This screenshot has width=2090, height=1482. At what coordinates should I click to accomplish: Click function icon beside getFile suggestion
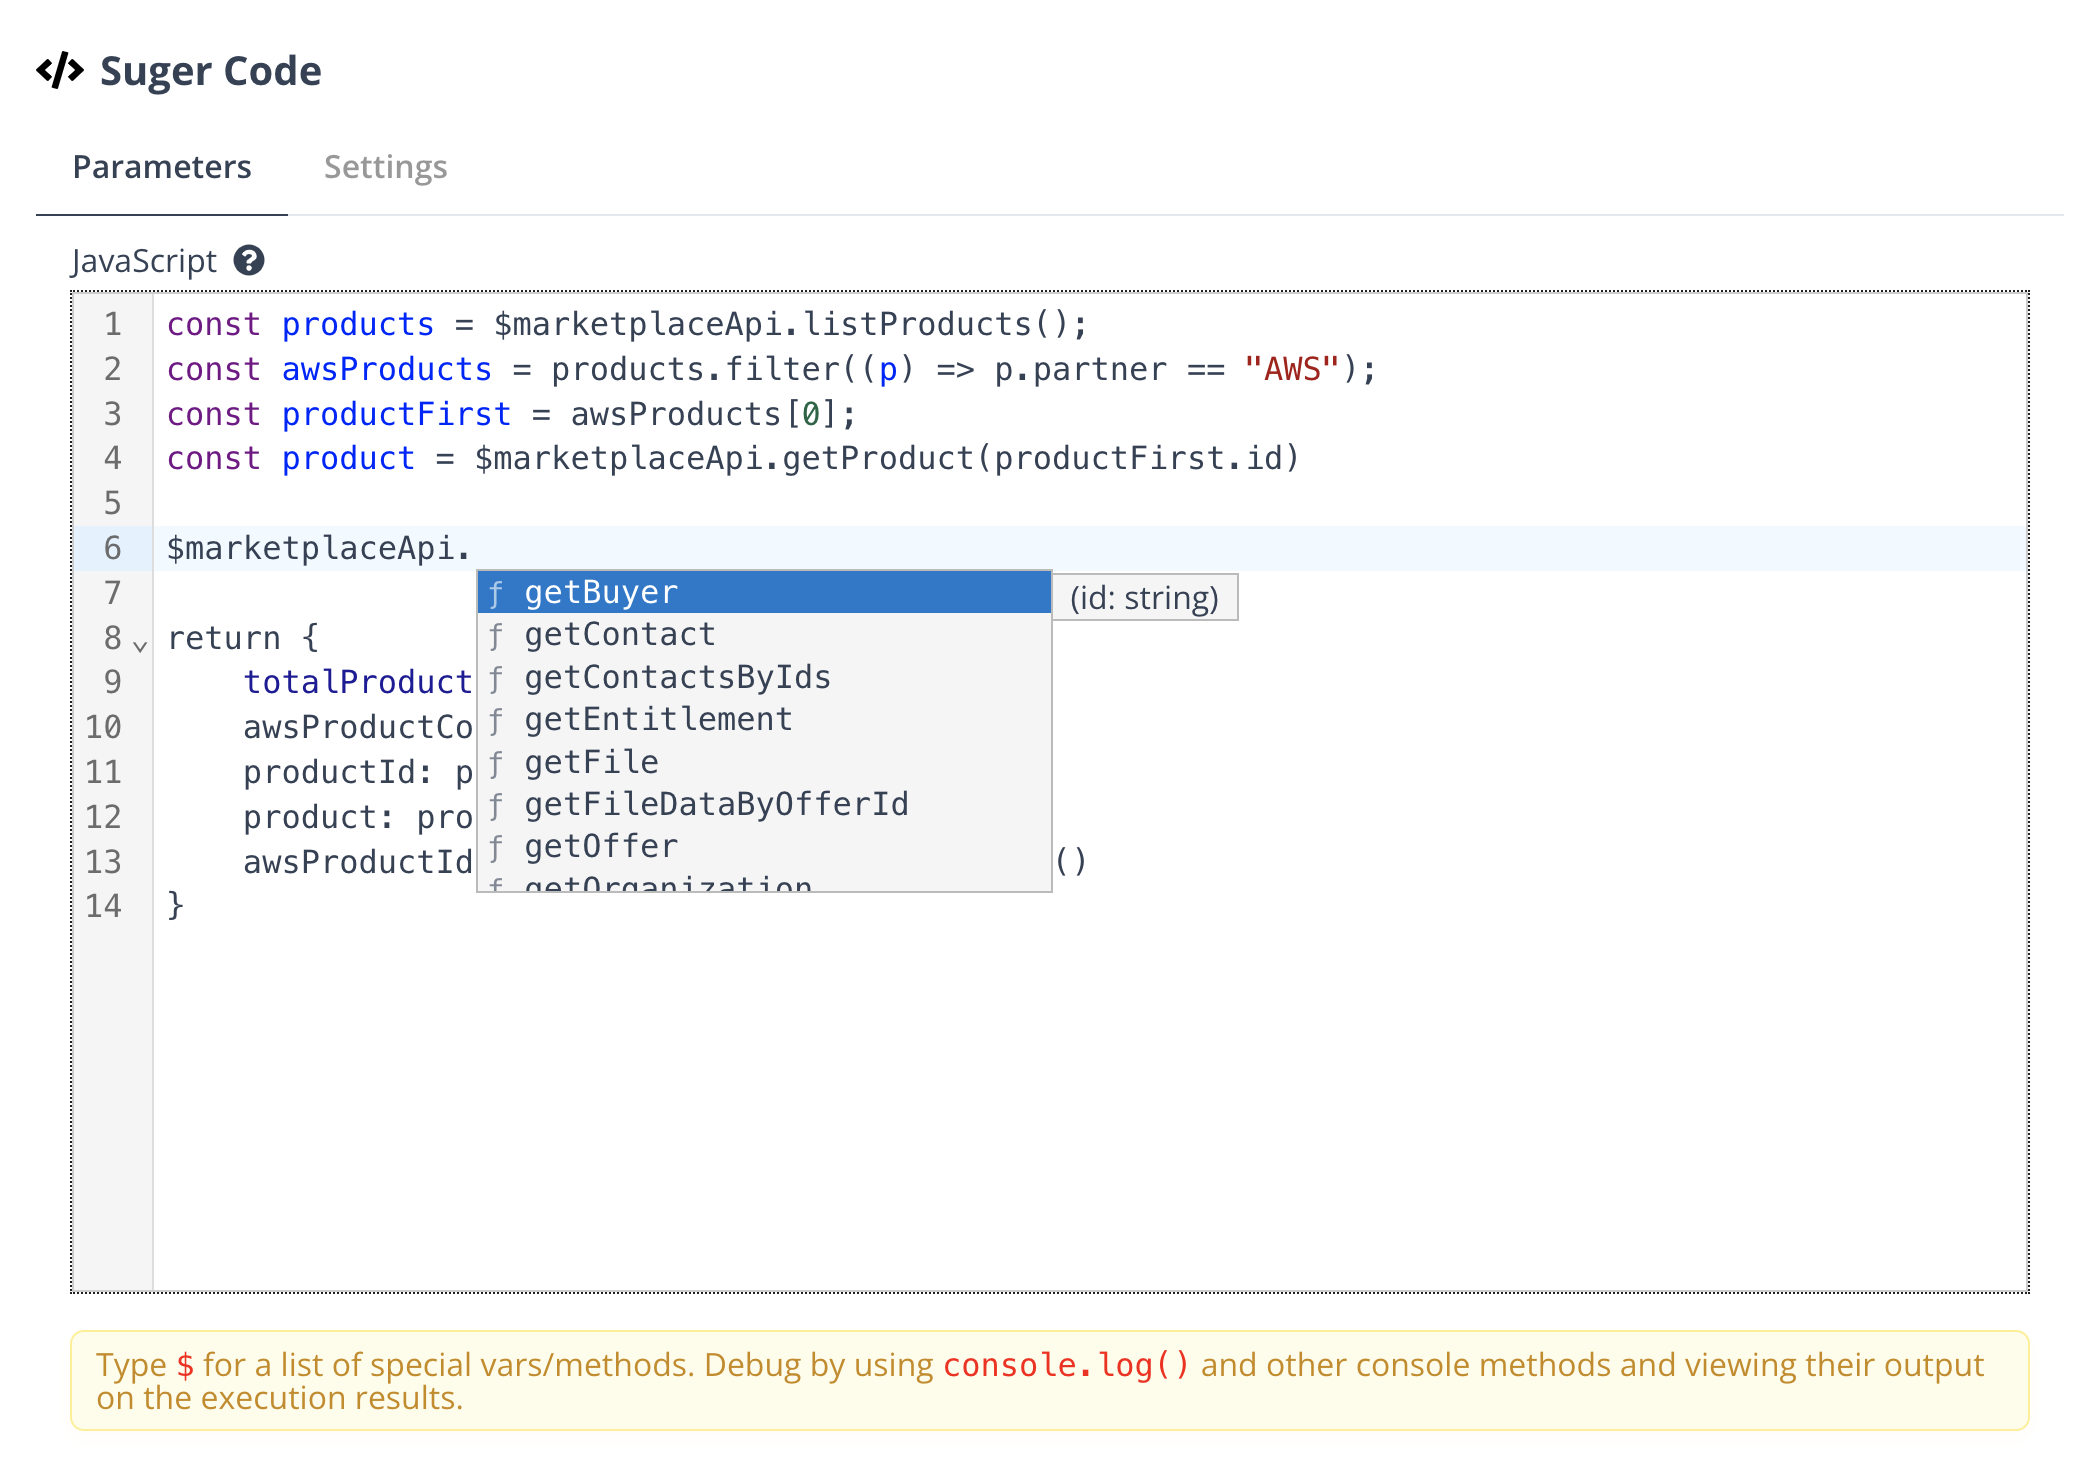496,763
